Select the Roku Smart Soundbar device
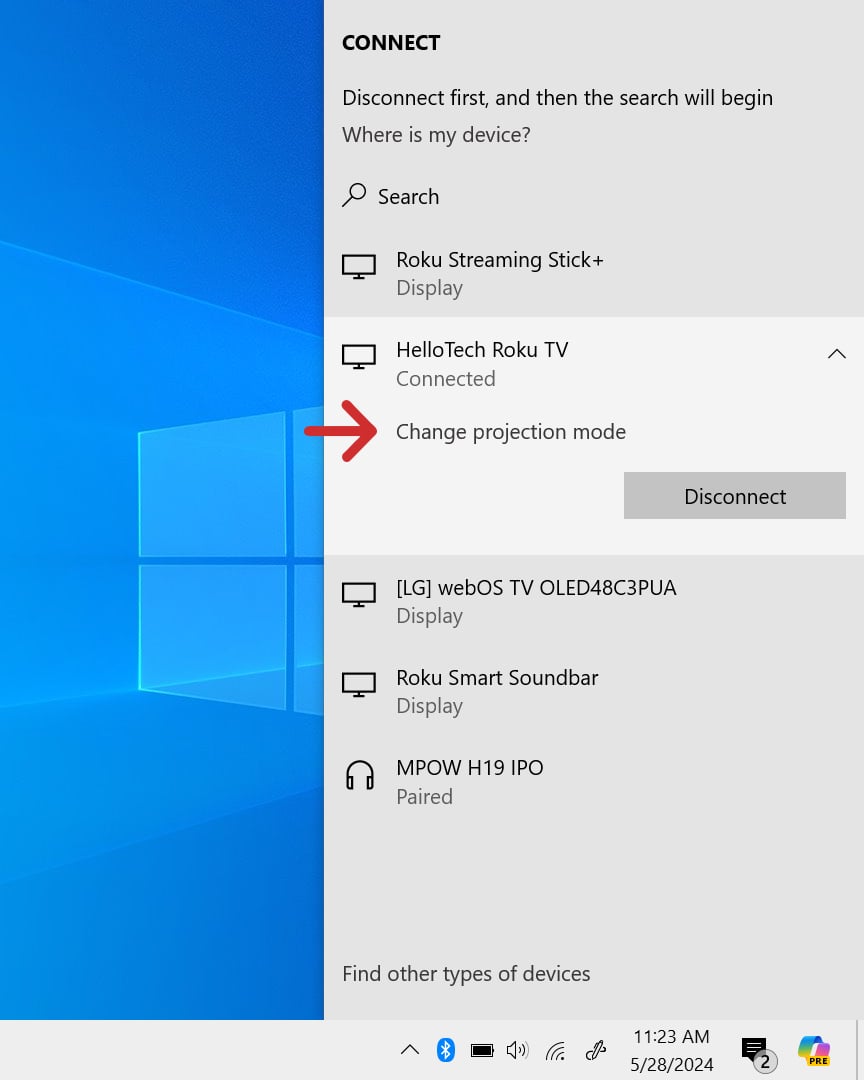The image size is (864, 1080). pos(497,690)
